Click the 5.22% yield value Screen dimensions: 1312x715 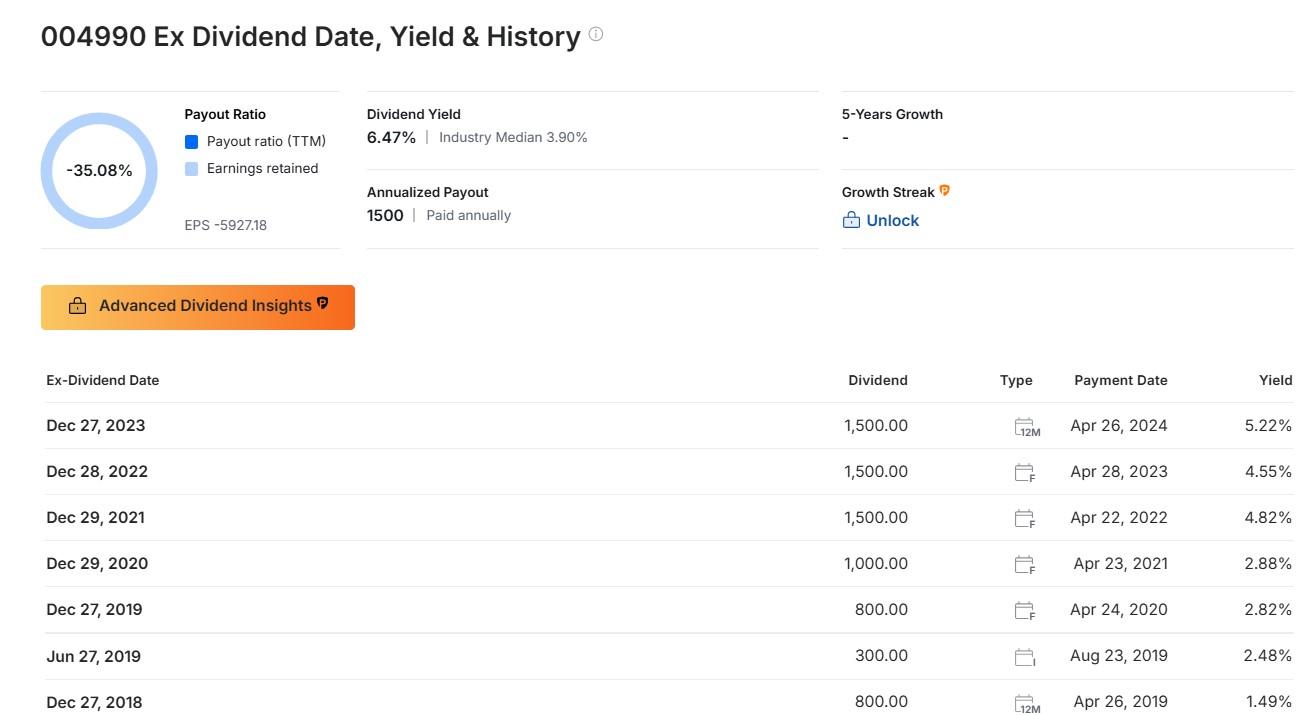1269,426
